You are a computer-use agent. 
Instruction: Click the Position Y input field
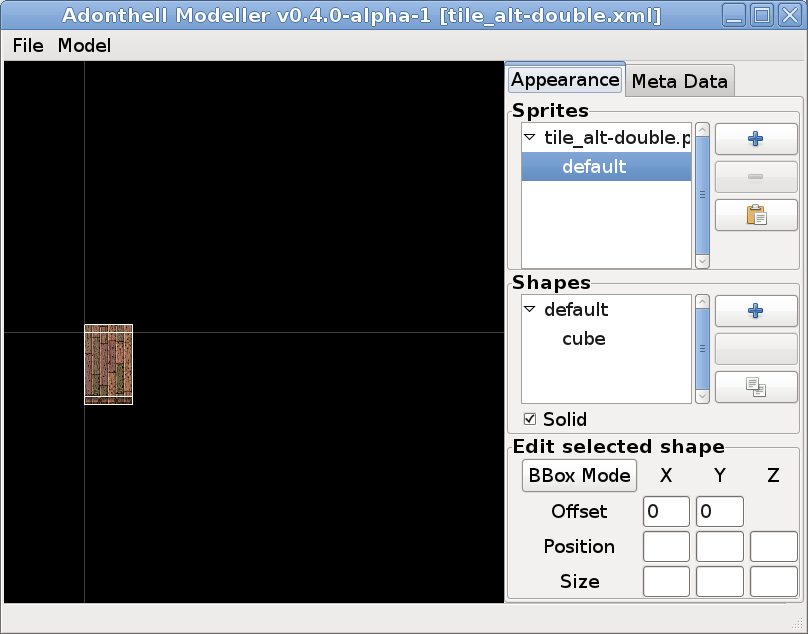(x=719, y=546)
